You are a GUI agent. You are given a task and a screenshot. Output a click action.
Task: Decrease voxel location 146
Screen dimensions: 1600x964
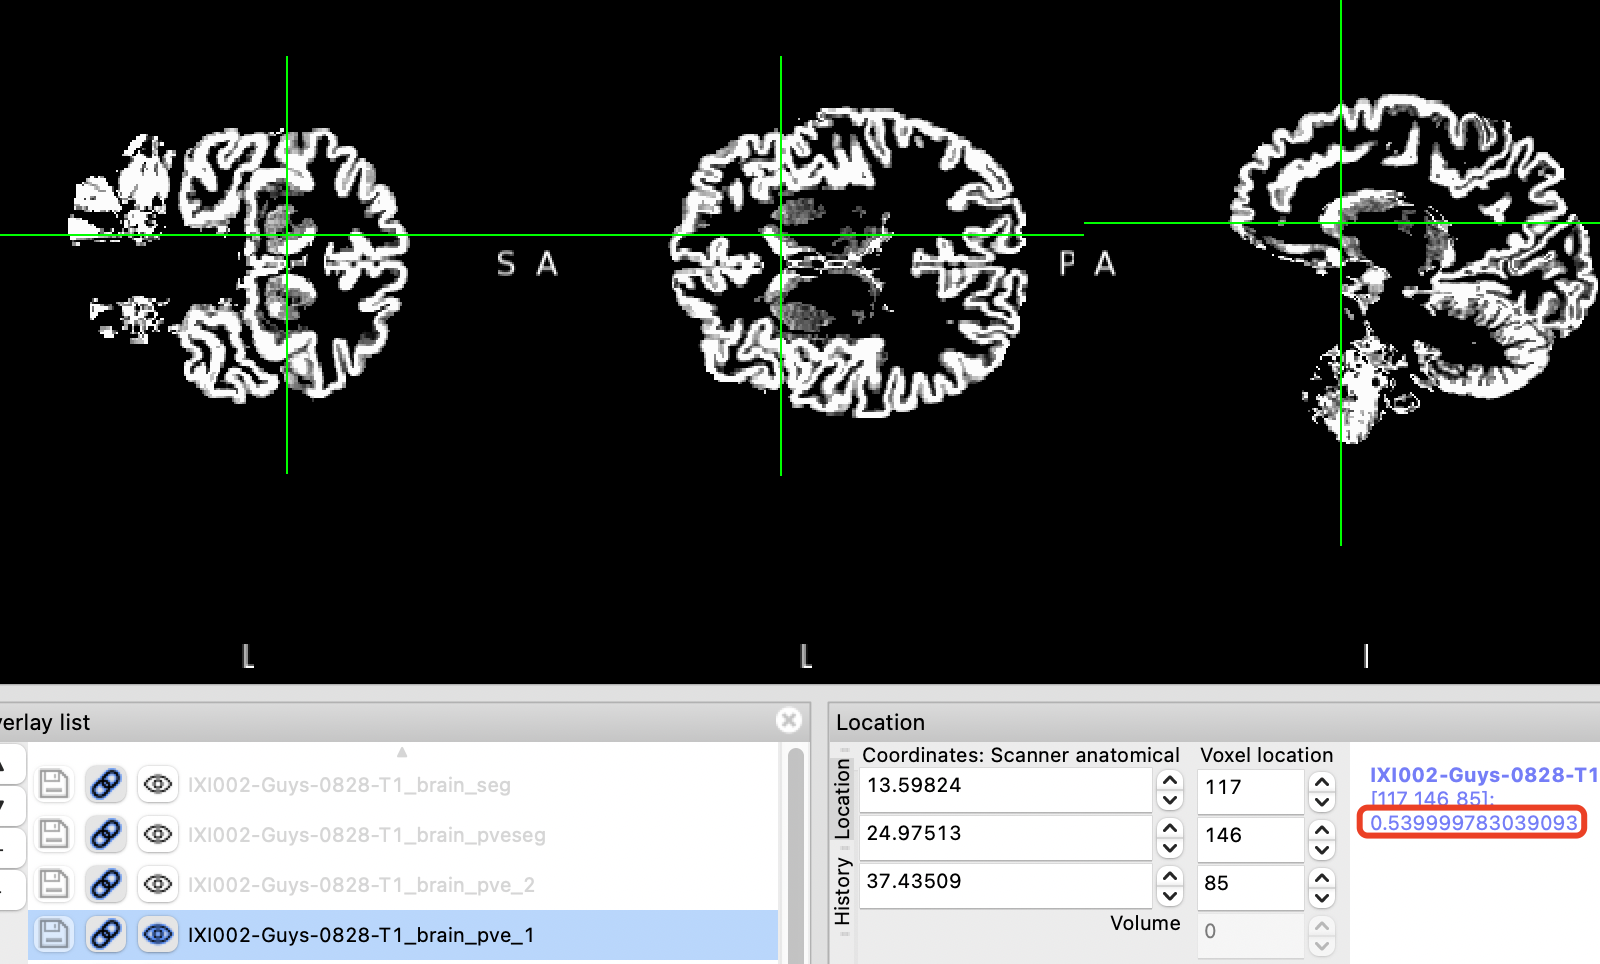click(1322, 849)
